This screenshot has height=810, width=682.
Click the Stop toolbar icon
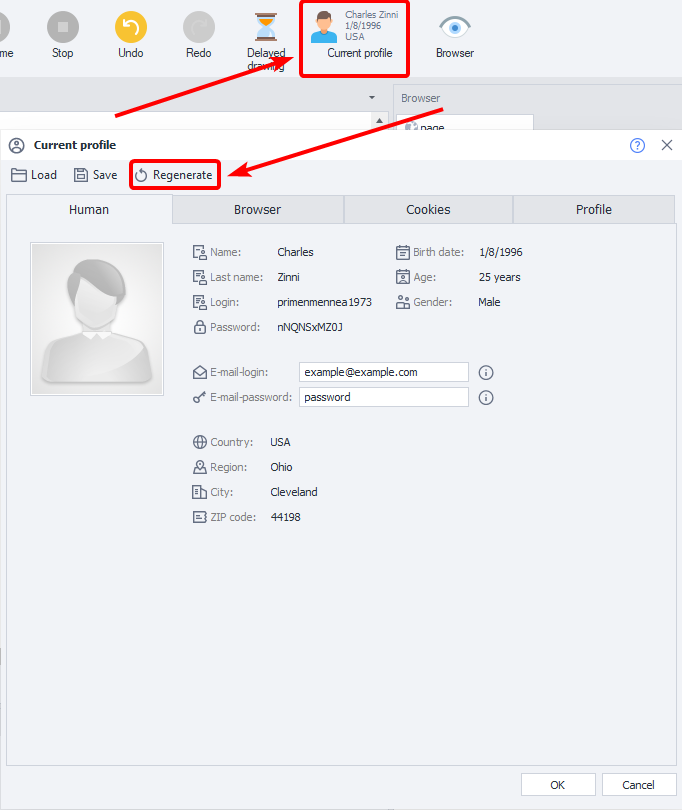pyautogui.click(x=62, y=28)
